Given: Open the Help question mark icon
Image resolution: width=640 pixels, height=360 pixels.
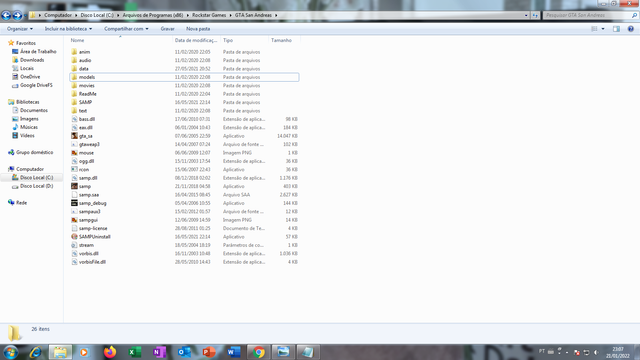Looking at the screenshot, I should pyautogui.click(x=631, y=29).
